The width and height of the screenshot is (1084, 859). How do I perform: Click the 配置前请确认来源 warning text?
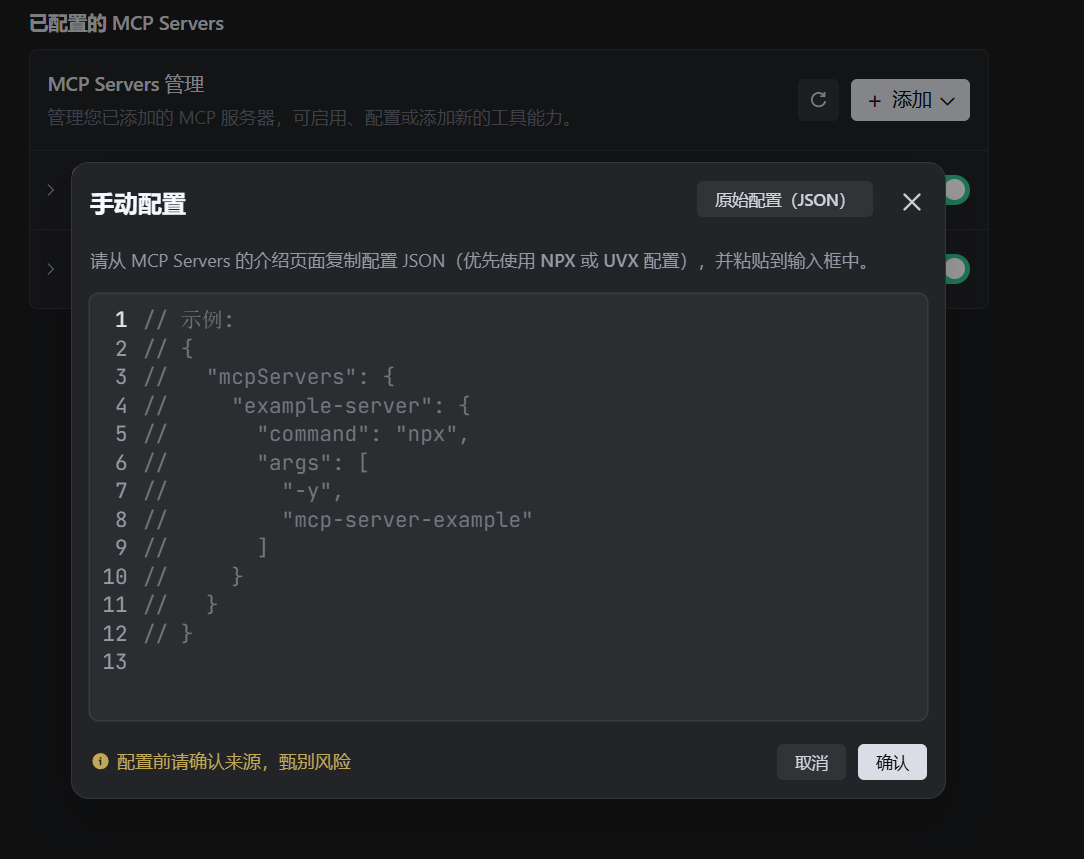pyautogui.click(x=234, y=762)
